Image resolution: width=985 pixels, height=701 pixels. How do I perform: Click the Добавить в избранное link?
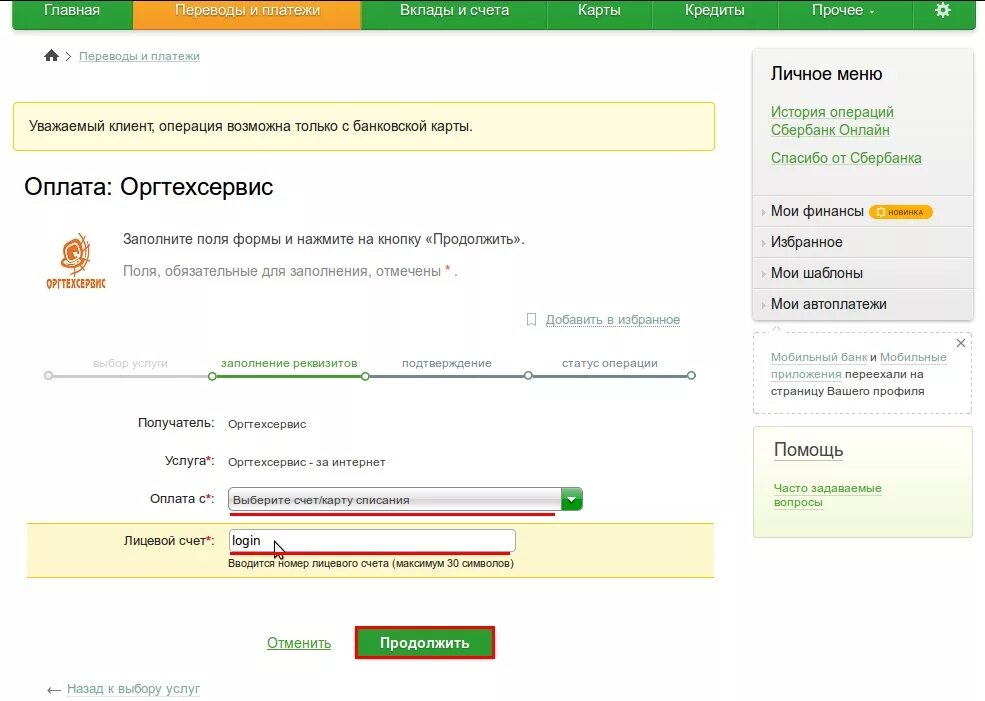(612, 320)
